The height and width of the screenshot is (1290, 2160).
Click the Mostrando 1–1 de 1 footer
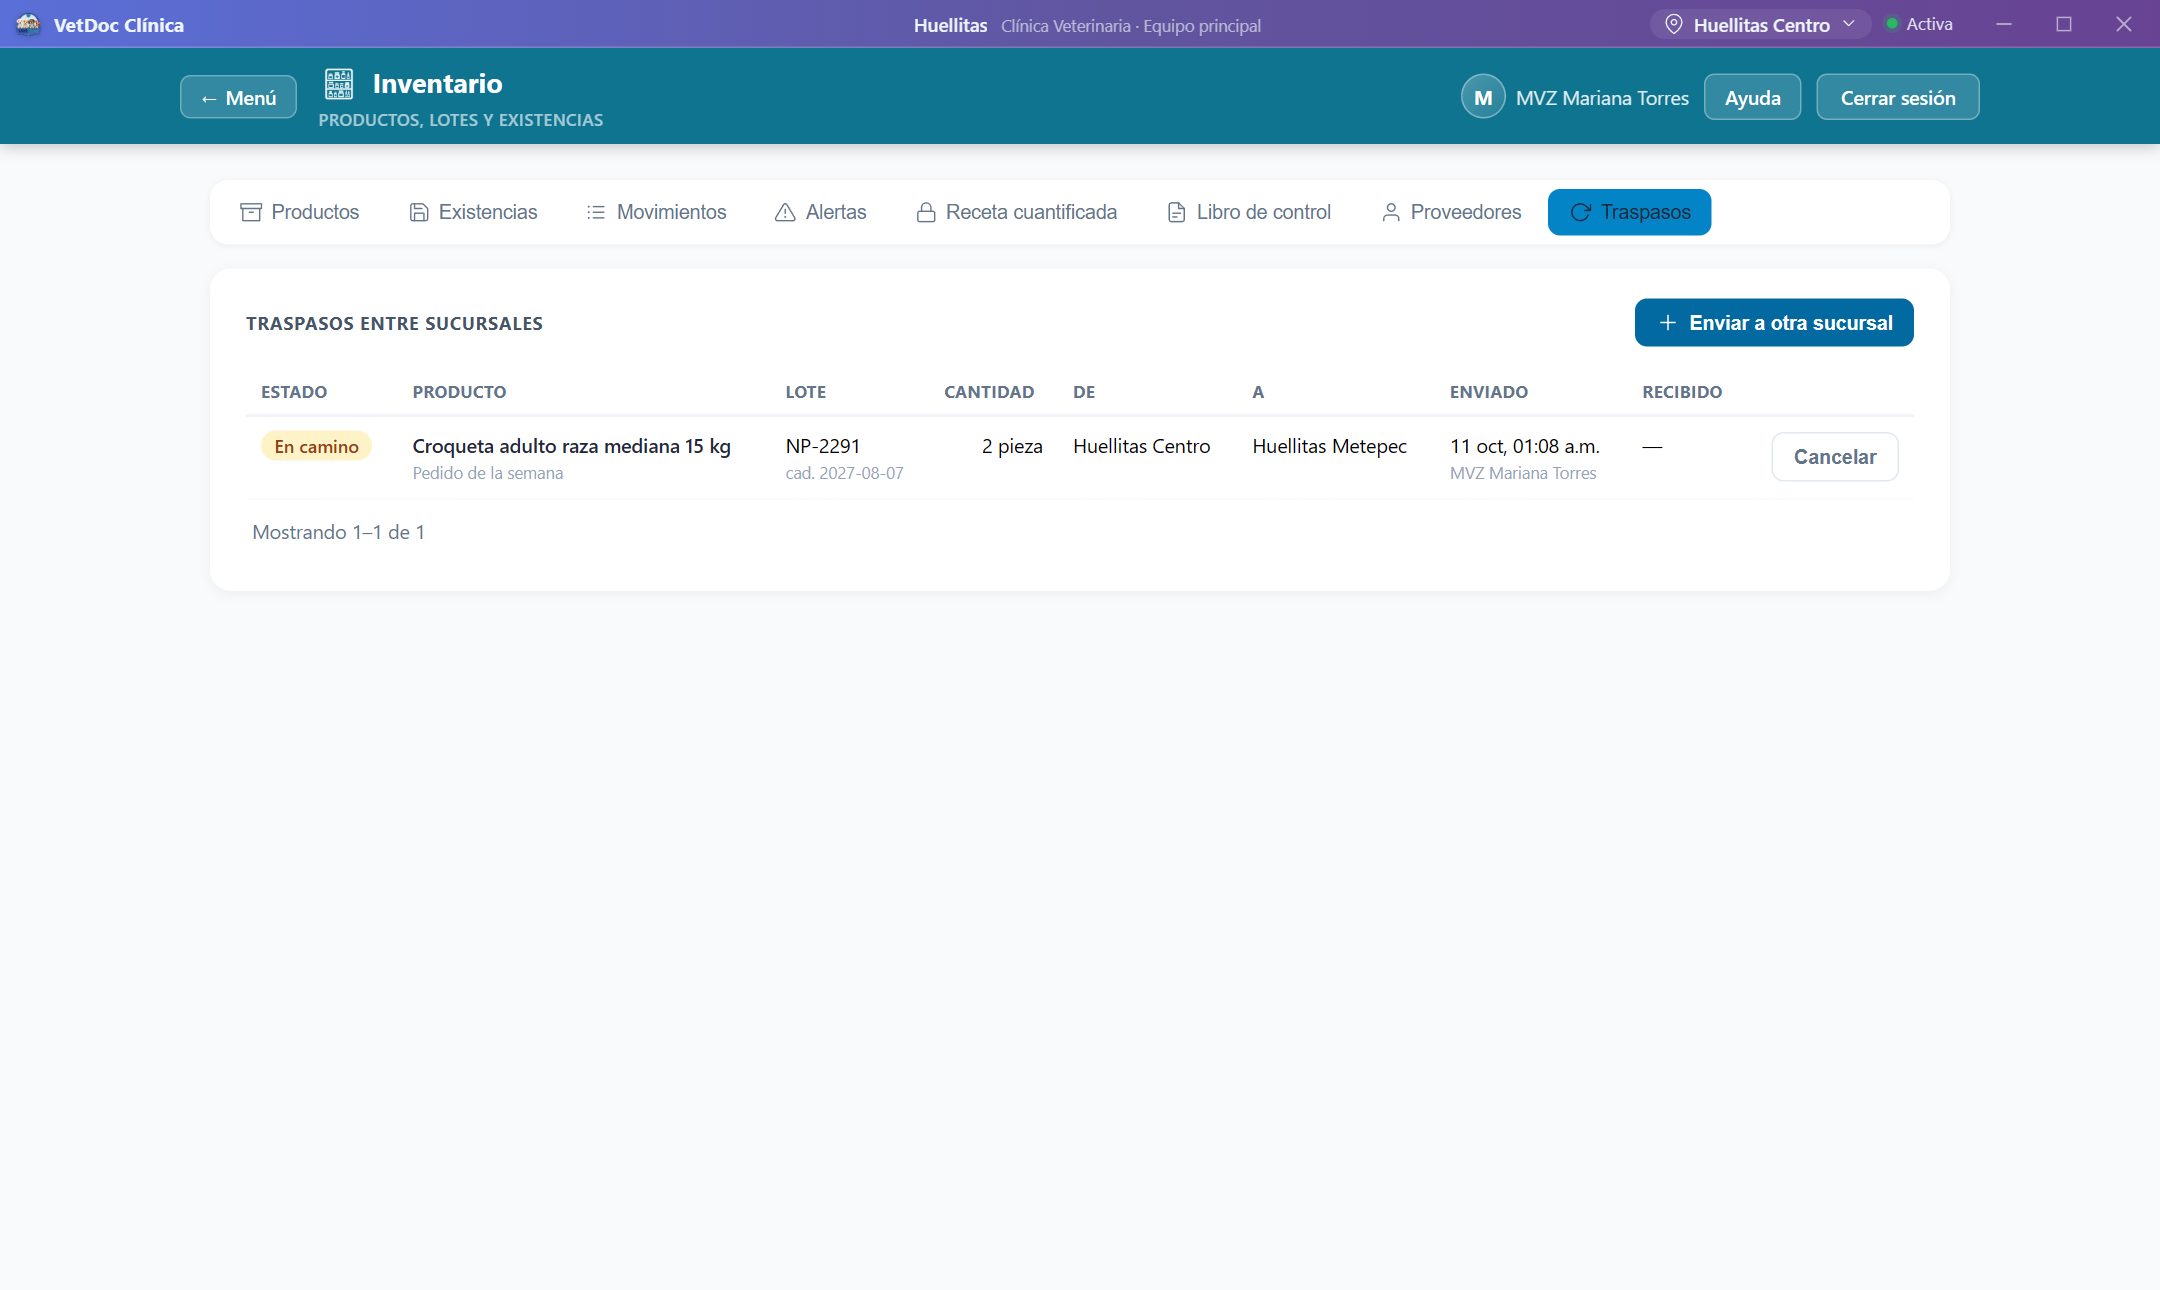[x=338, y=532]
